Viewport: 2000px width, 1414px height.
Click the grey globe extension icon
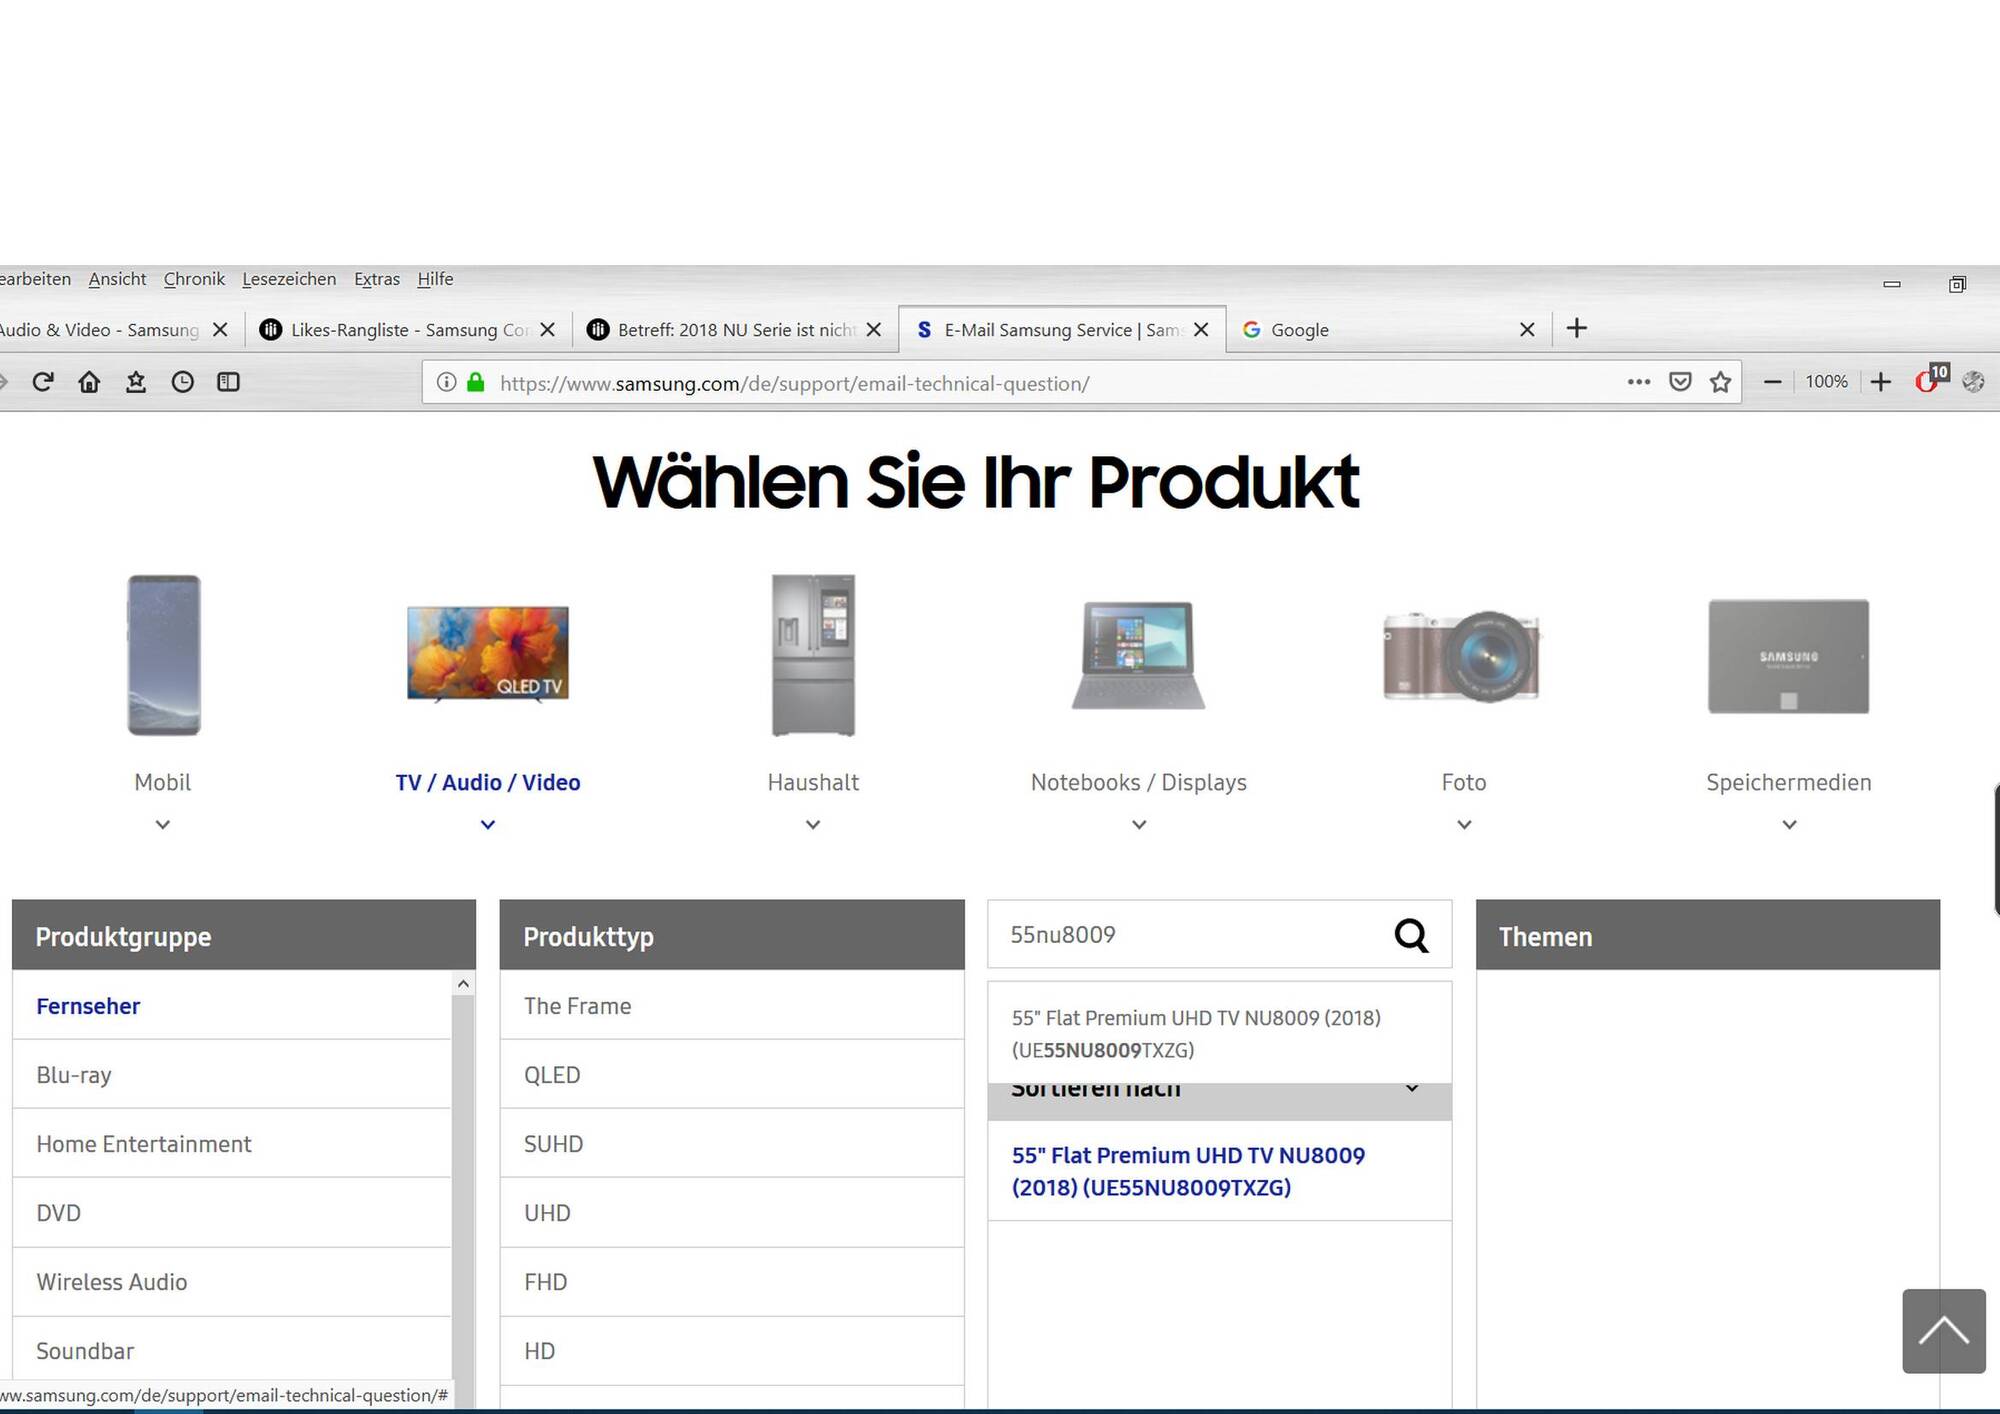click(x=1973, y=382)
